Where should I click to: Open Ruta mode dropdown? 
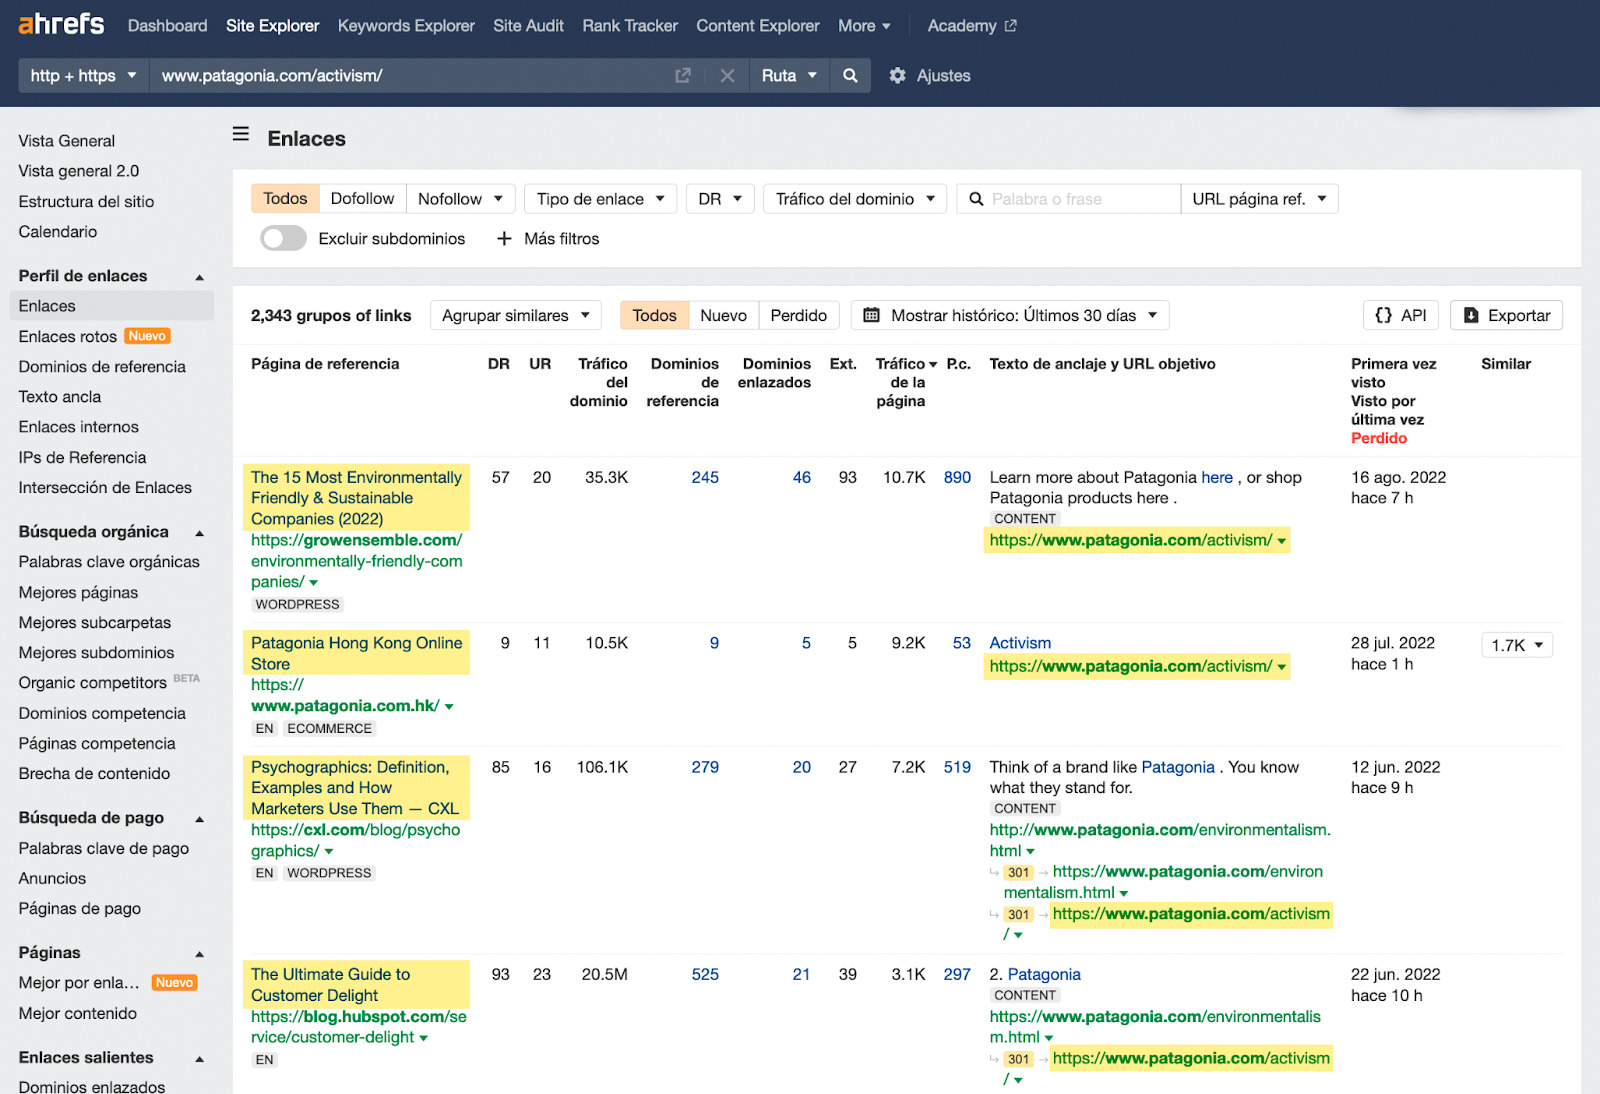pos(789,75)
